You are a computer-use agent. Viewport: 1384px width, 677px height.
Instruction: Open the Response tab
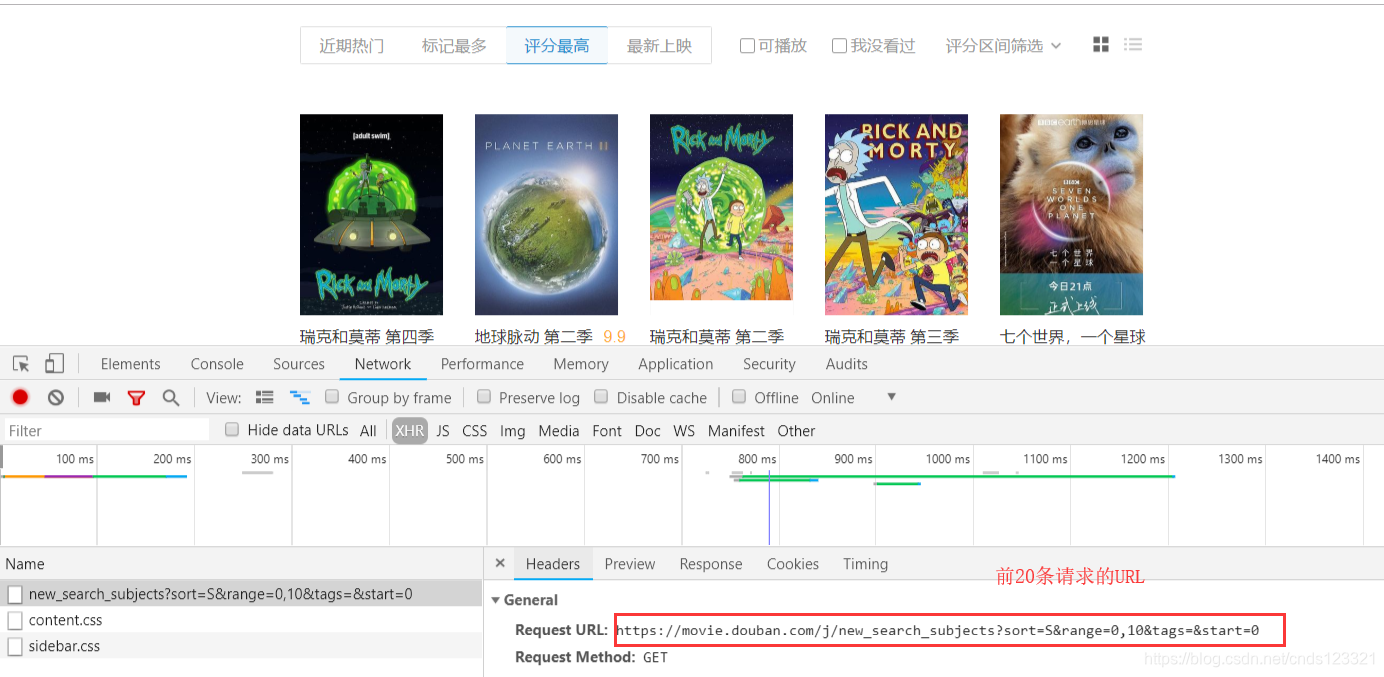pos(711,564)
